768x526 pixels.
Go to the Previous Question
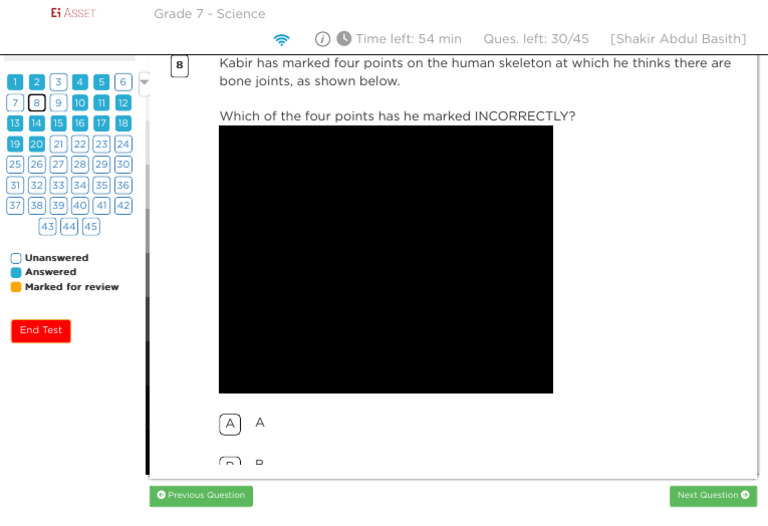pyautogui.click(x=201, y=496)
